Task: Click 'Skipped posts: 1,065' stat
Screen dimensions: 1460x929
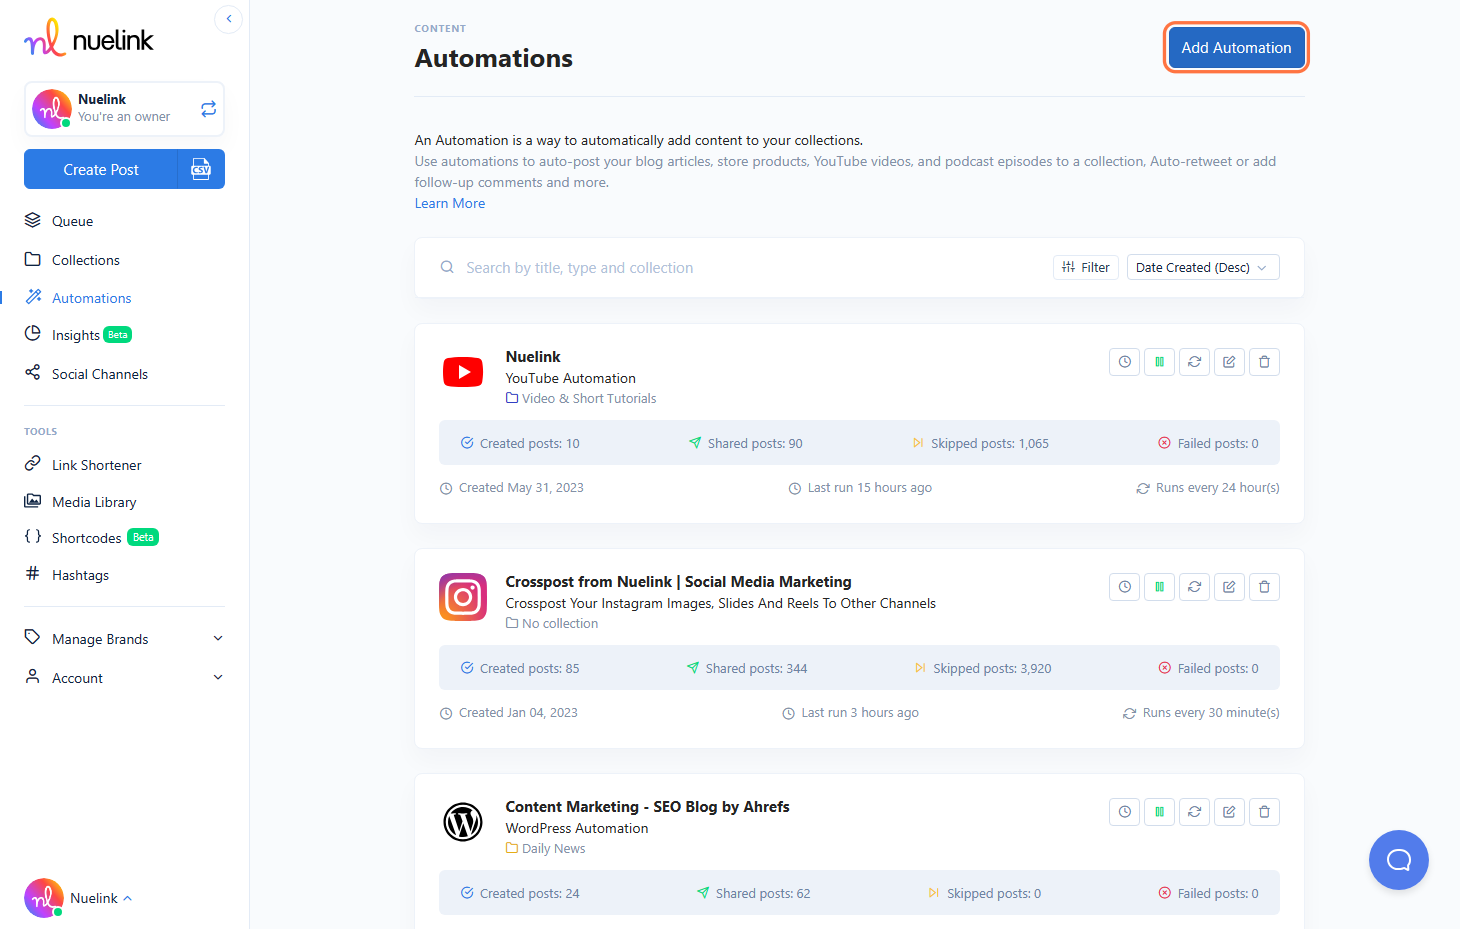Action: 980,443
